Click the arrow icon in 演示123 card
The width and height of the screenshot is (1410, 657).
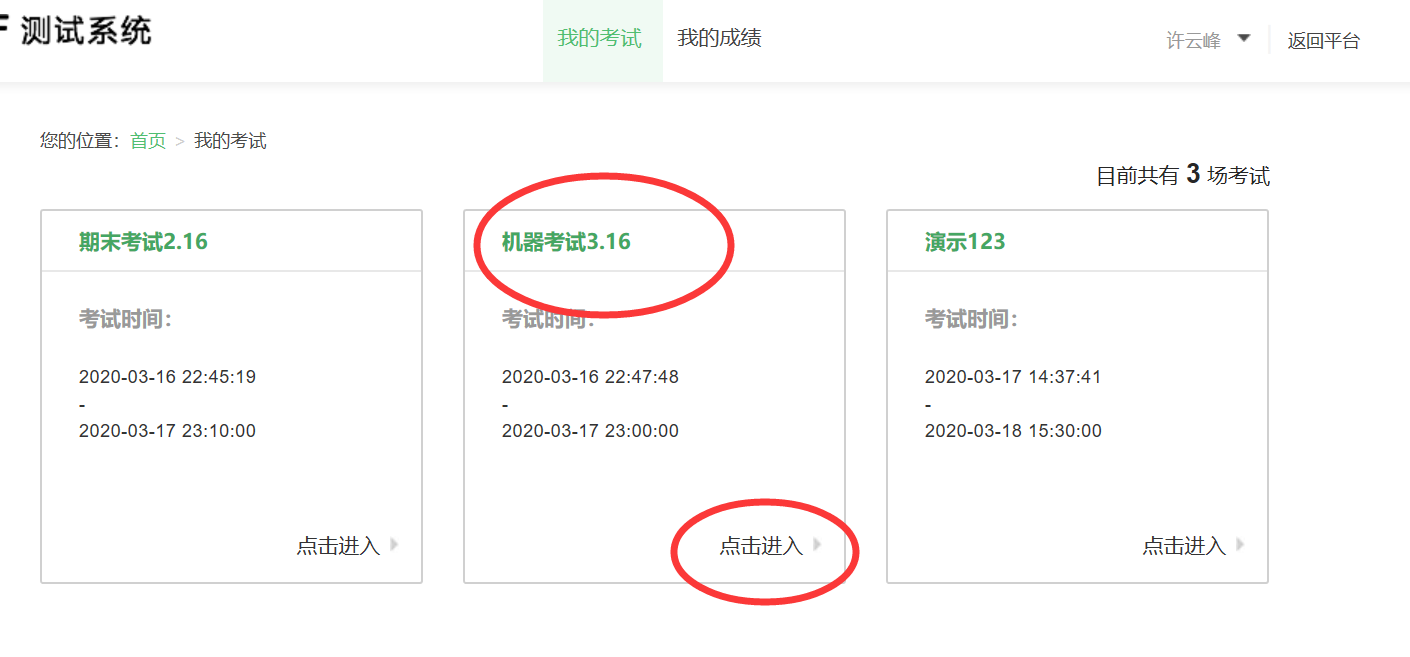(1240, 545)
